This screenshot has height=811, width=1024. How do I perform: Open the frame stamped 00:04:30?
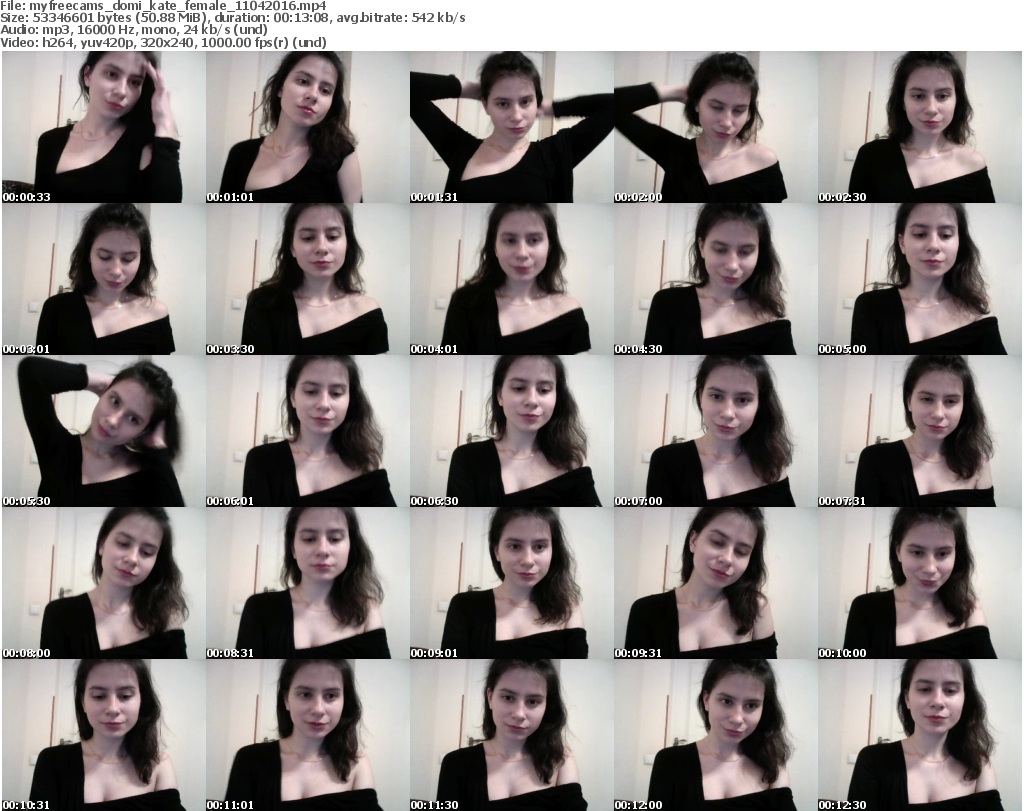tap(716, 279)
